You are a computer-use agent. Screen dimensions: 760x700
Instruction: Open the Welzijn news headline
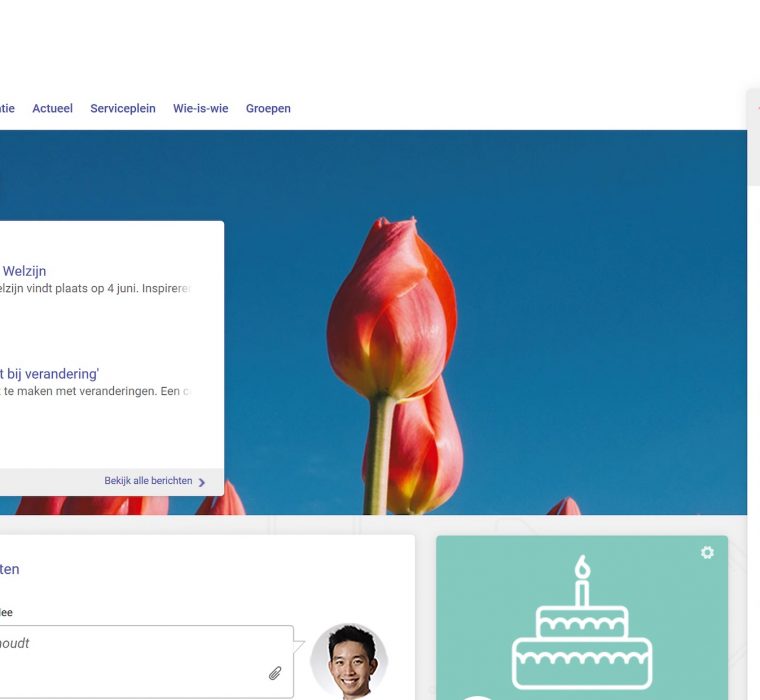point(24,271)
